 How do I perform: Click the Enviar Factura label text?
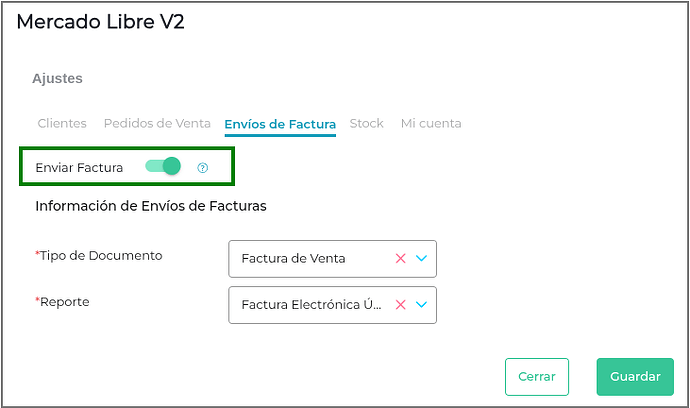[x=79, y=168]
